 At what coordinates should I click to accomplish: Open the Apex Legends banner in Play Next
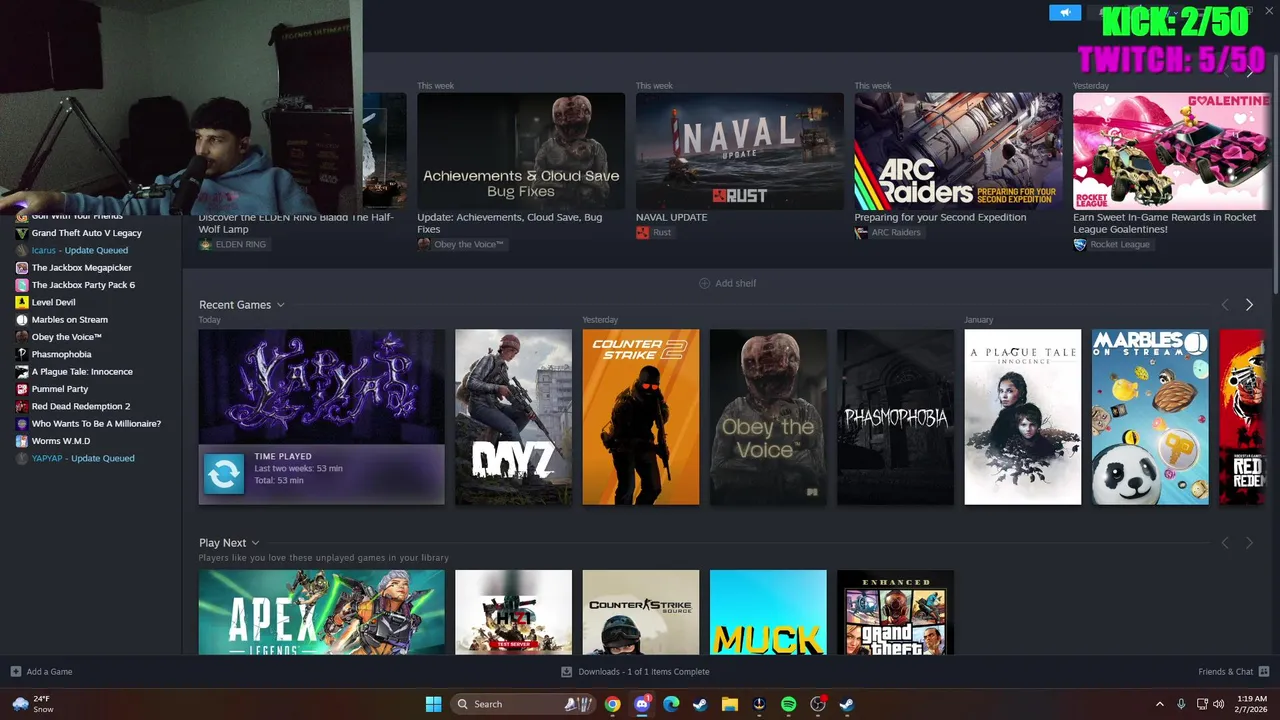(x=322, y=612)
